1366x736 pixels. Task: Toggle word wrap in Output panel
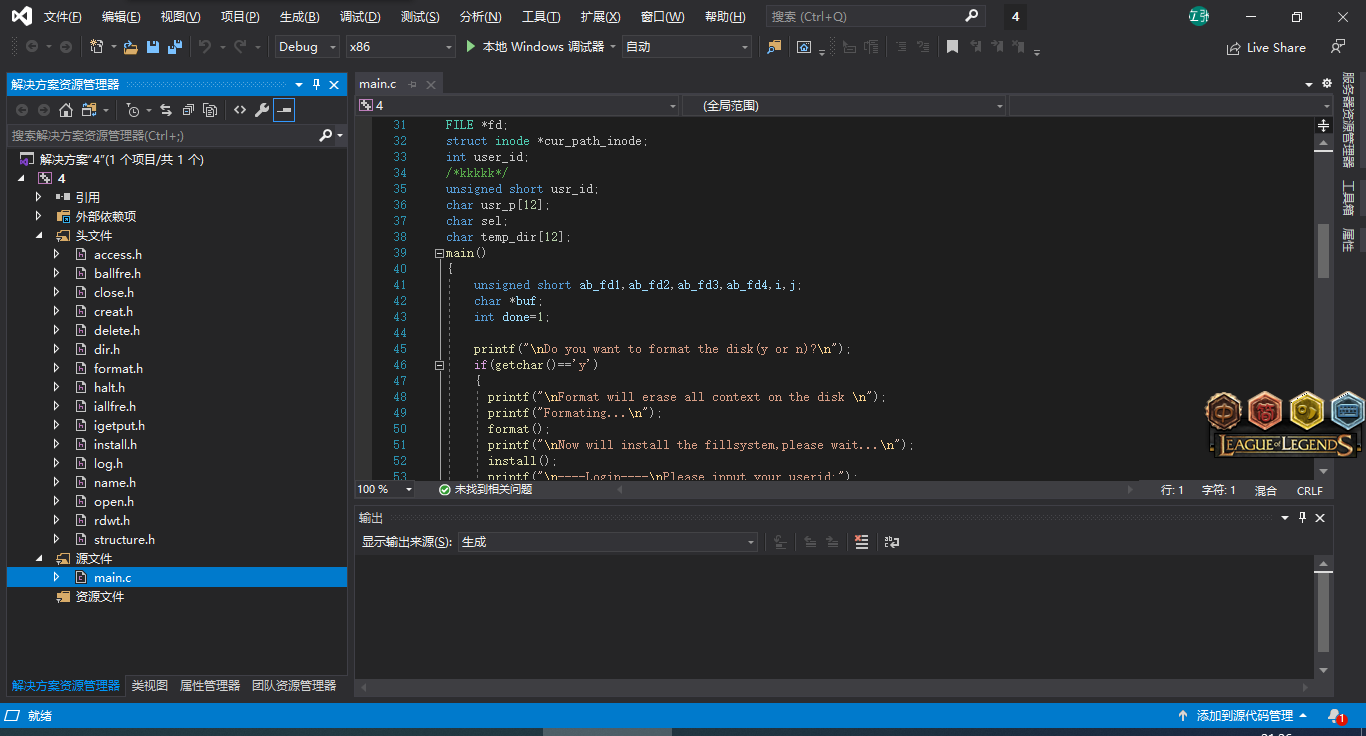click(892, 542)
